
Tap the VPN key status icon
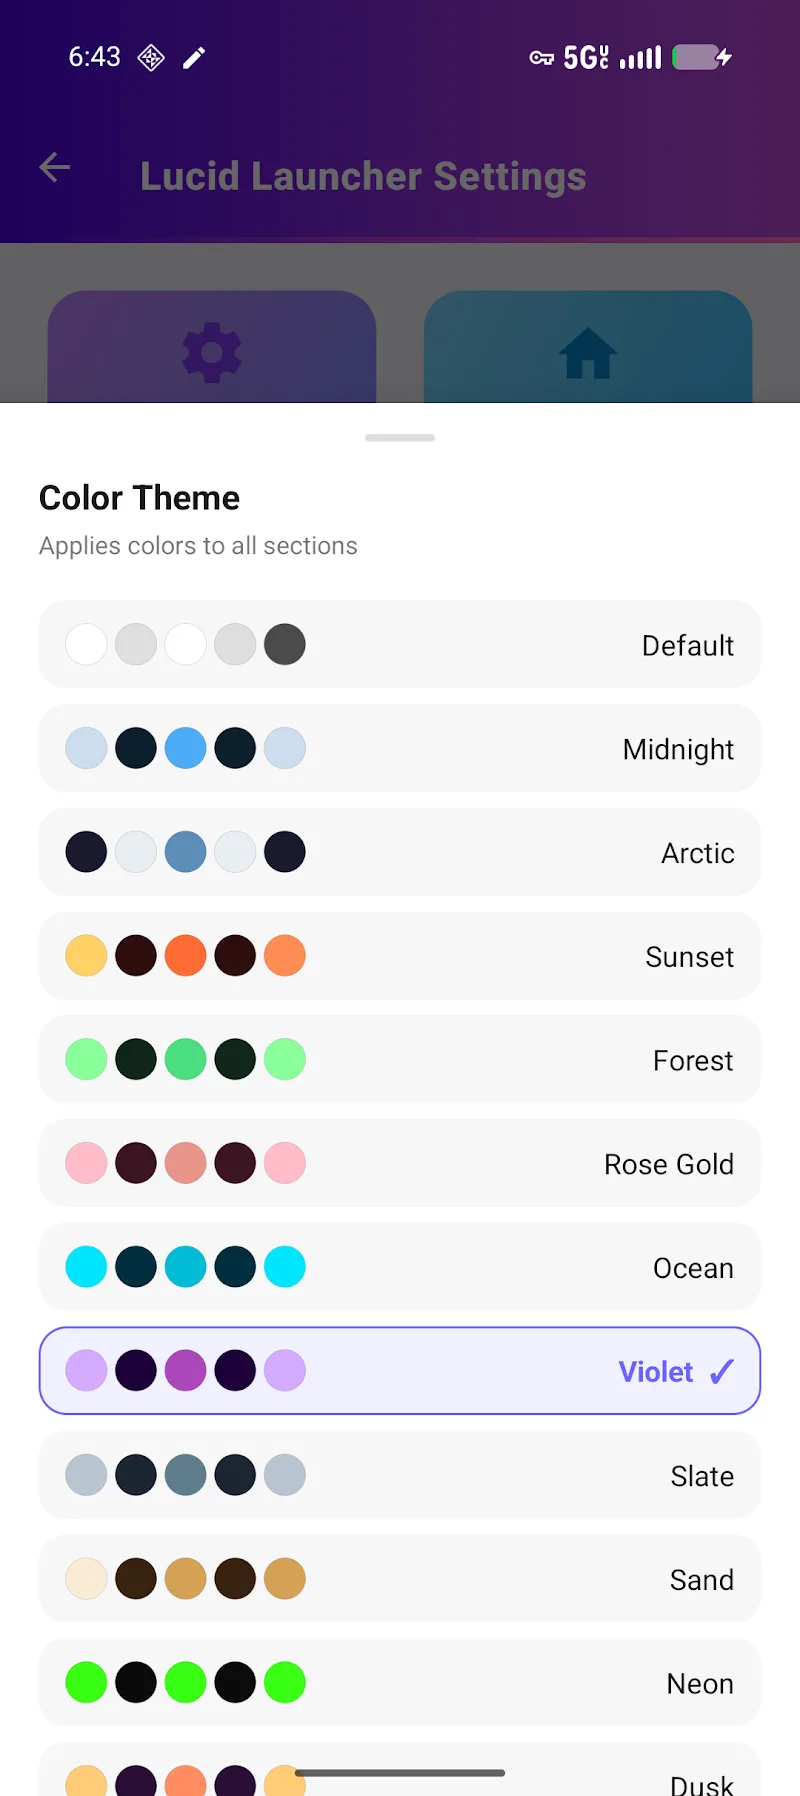point(541,58)
